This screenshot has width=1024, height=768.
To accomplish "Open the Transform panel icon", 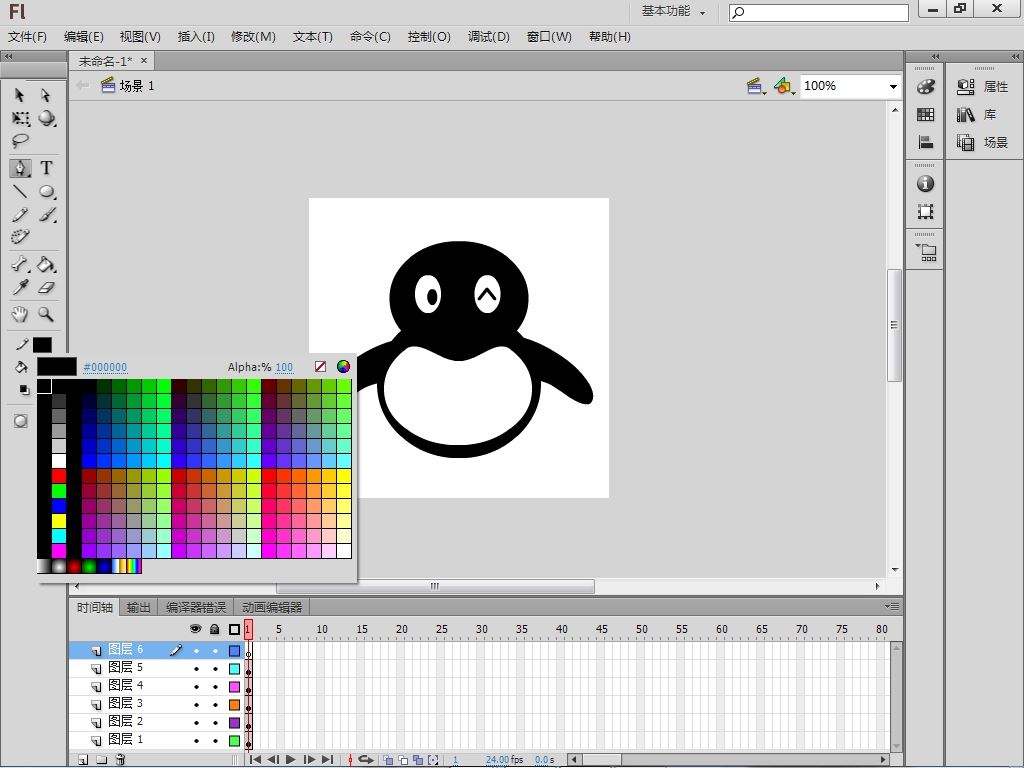I will (925, 212).
